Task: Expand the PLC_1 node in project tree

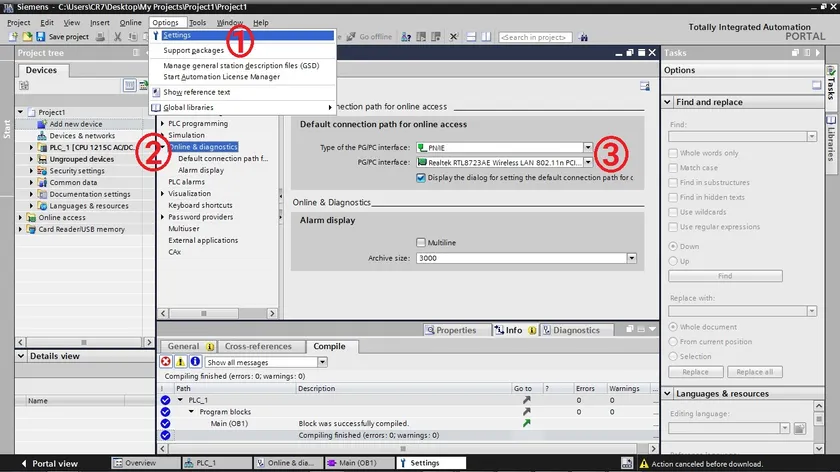Action: tap(31, 147)
